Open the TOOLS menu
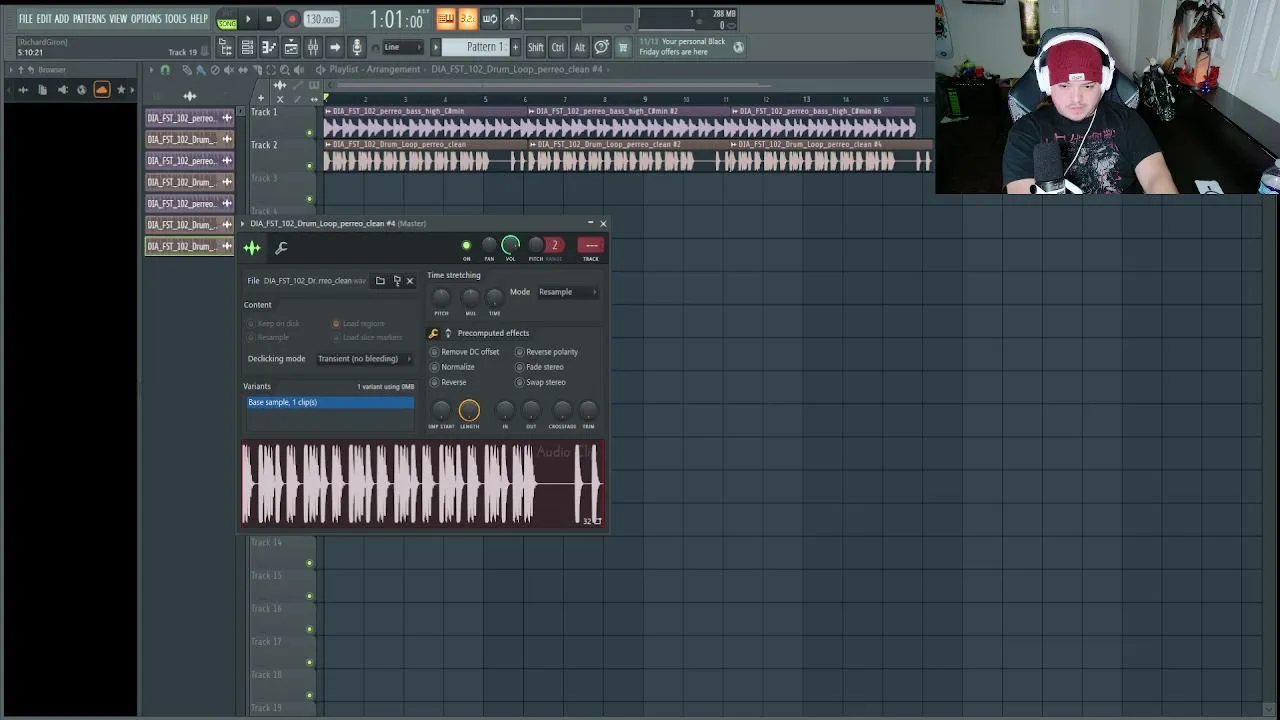The image size is (1280, 720). tap(175, 19)
